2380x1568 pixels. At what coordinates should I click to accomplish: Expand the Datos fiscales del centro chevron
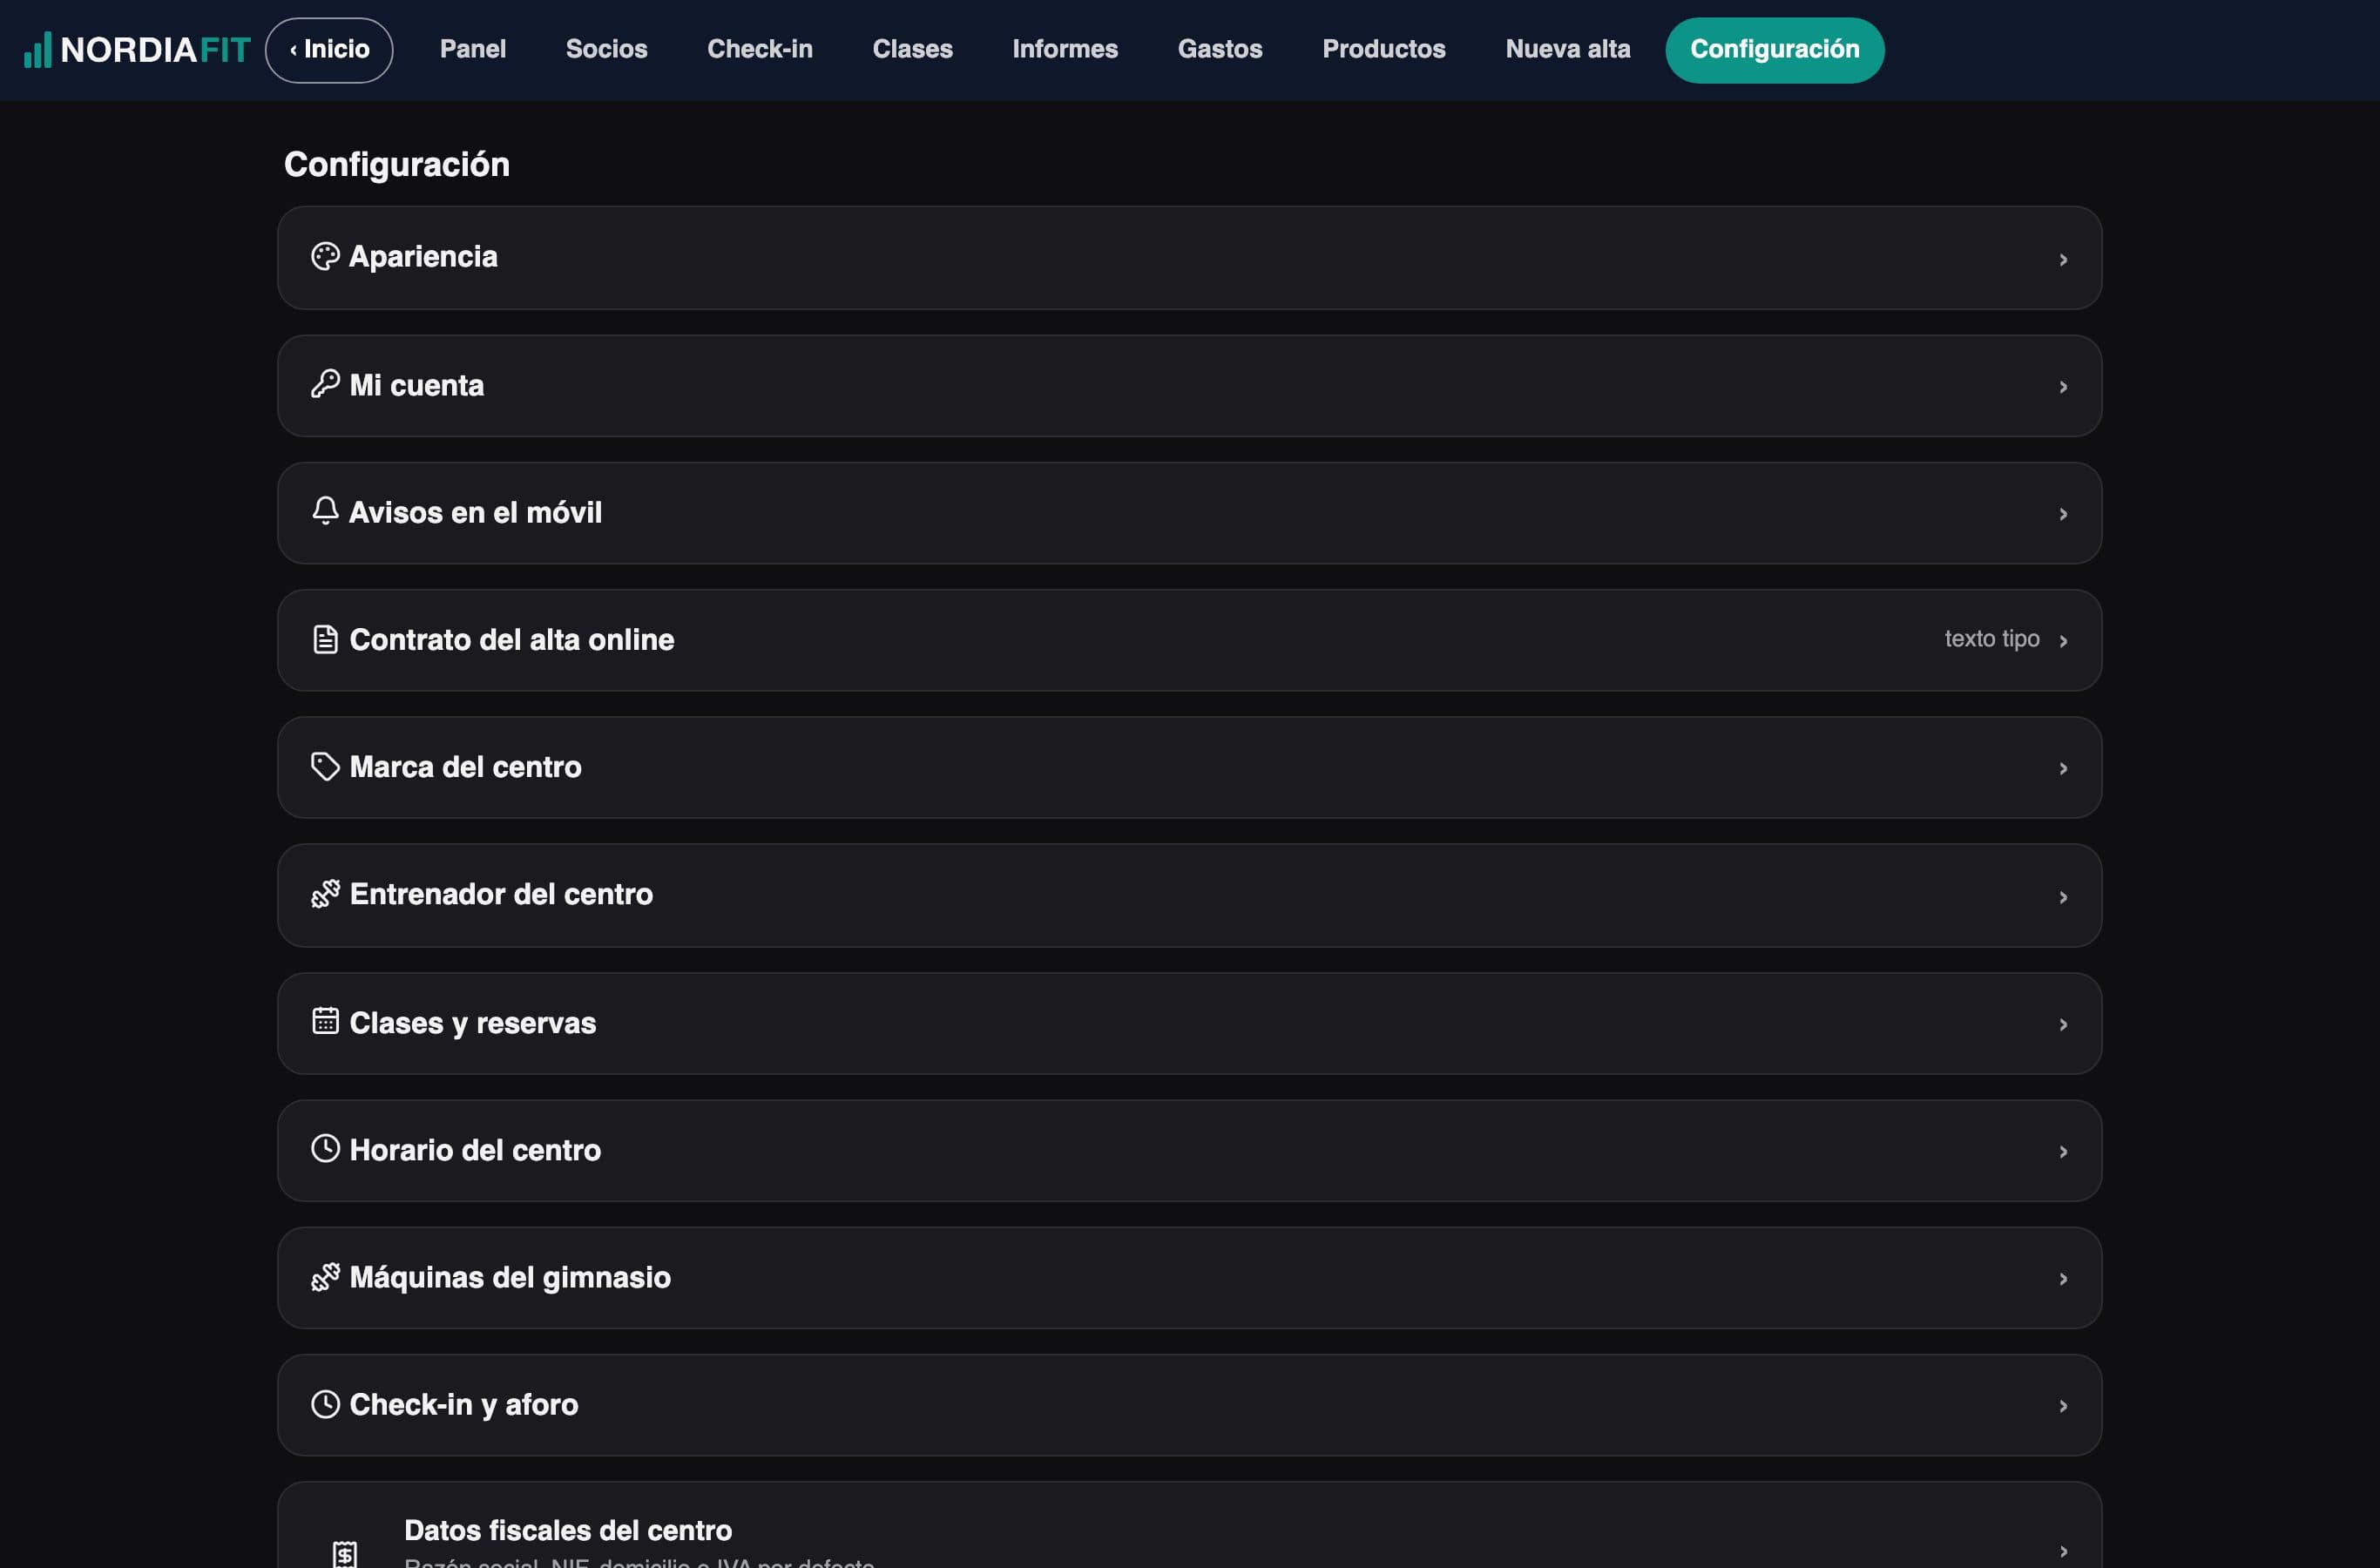coord(2063,1551)
